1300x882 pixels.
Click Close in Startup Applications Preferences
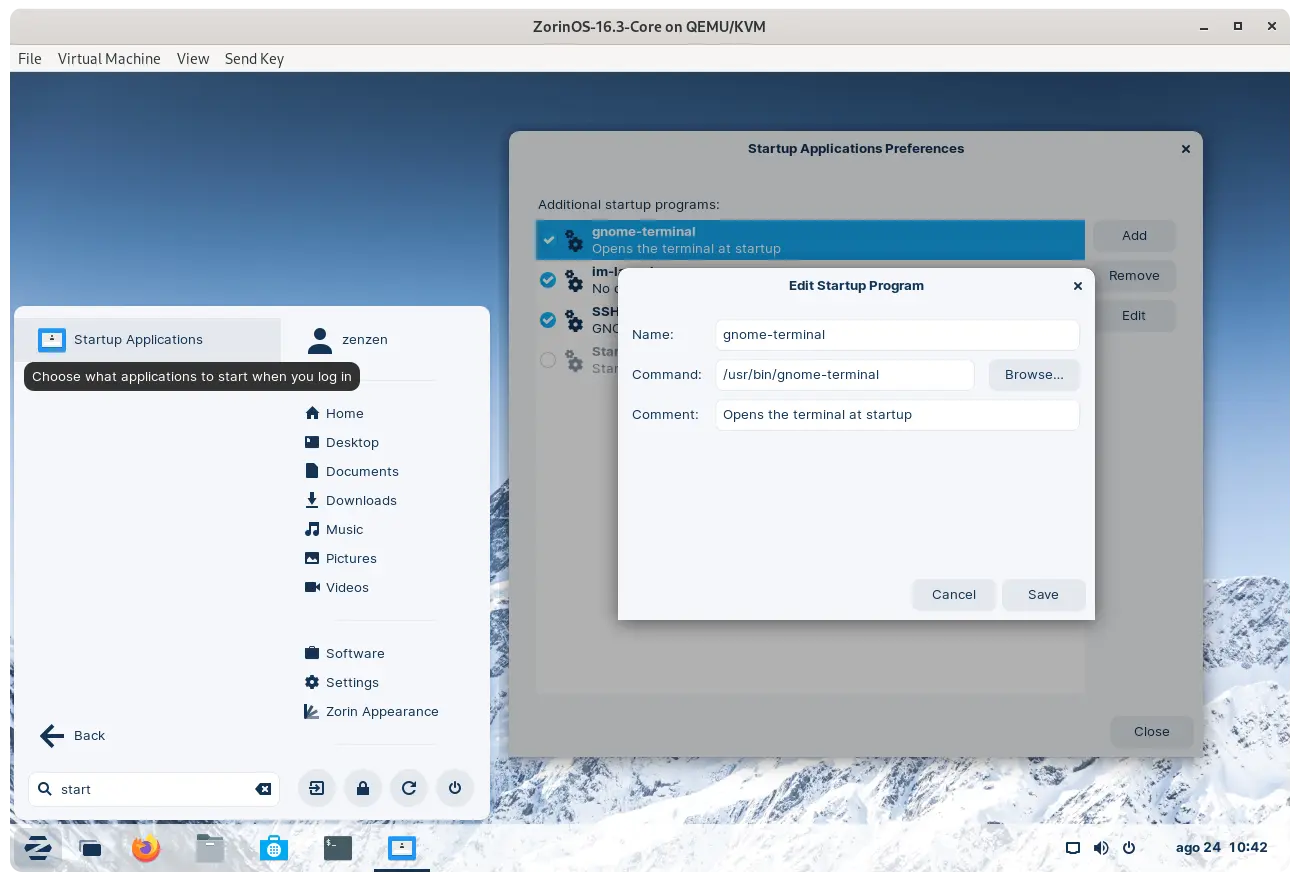(1152, 731)
